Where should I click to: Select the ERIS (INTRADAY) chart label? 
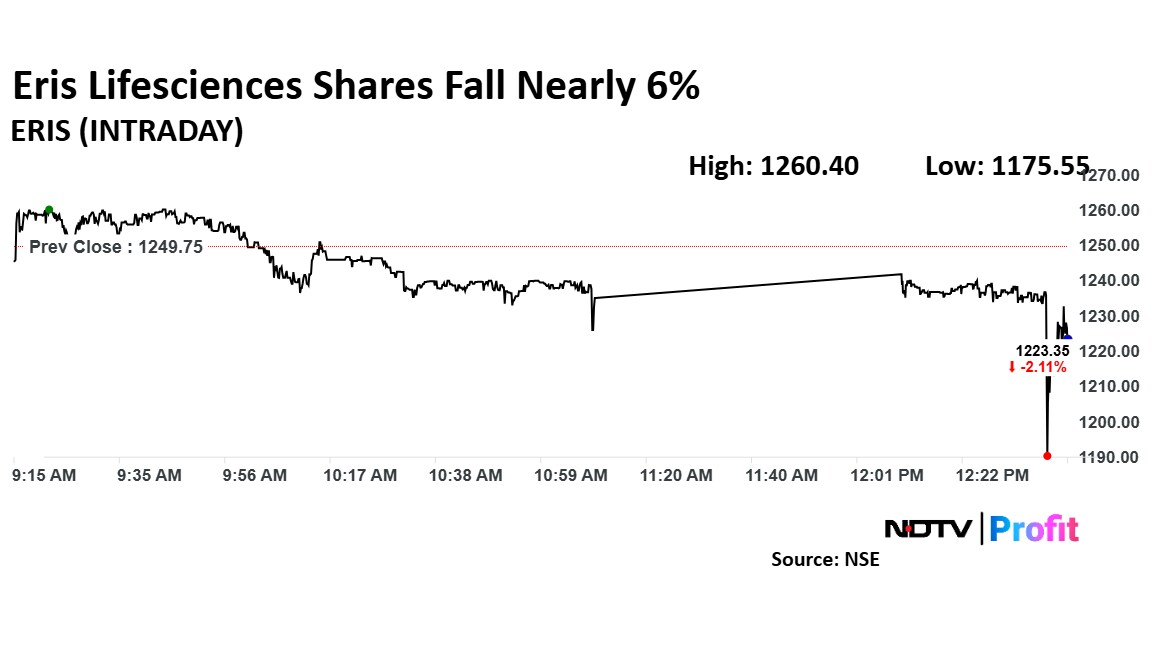pyautogui.click(x=126, y=131)
